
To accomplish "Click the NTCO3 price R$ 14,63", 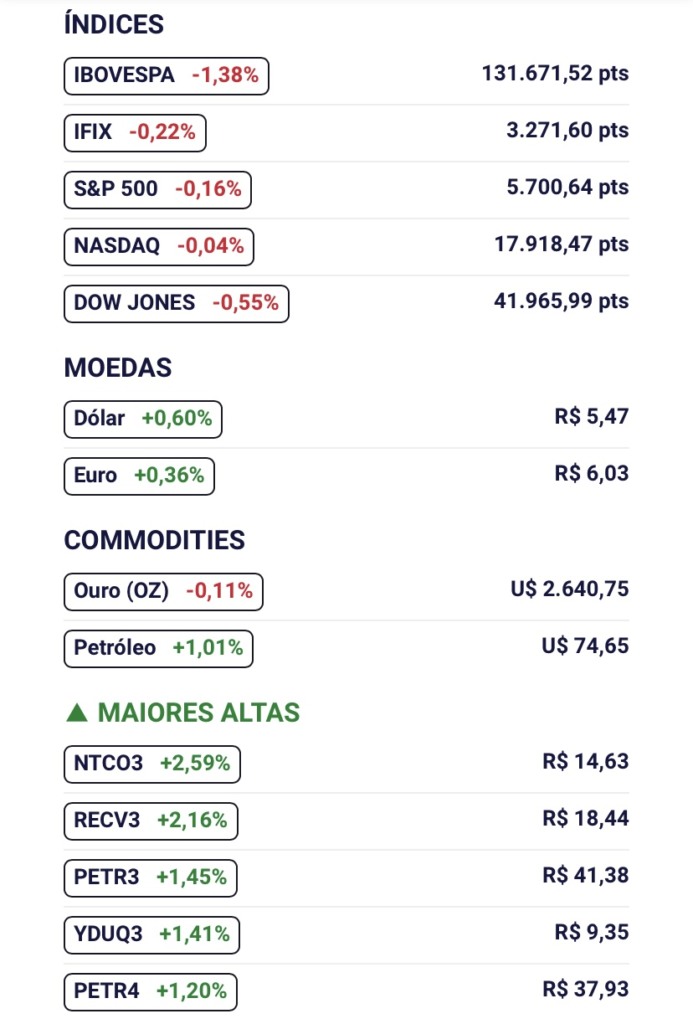I will click(586, 761).
